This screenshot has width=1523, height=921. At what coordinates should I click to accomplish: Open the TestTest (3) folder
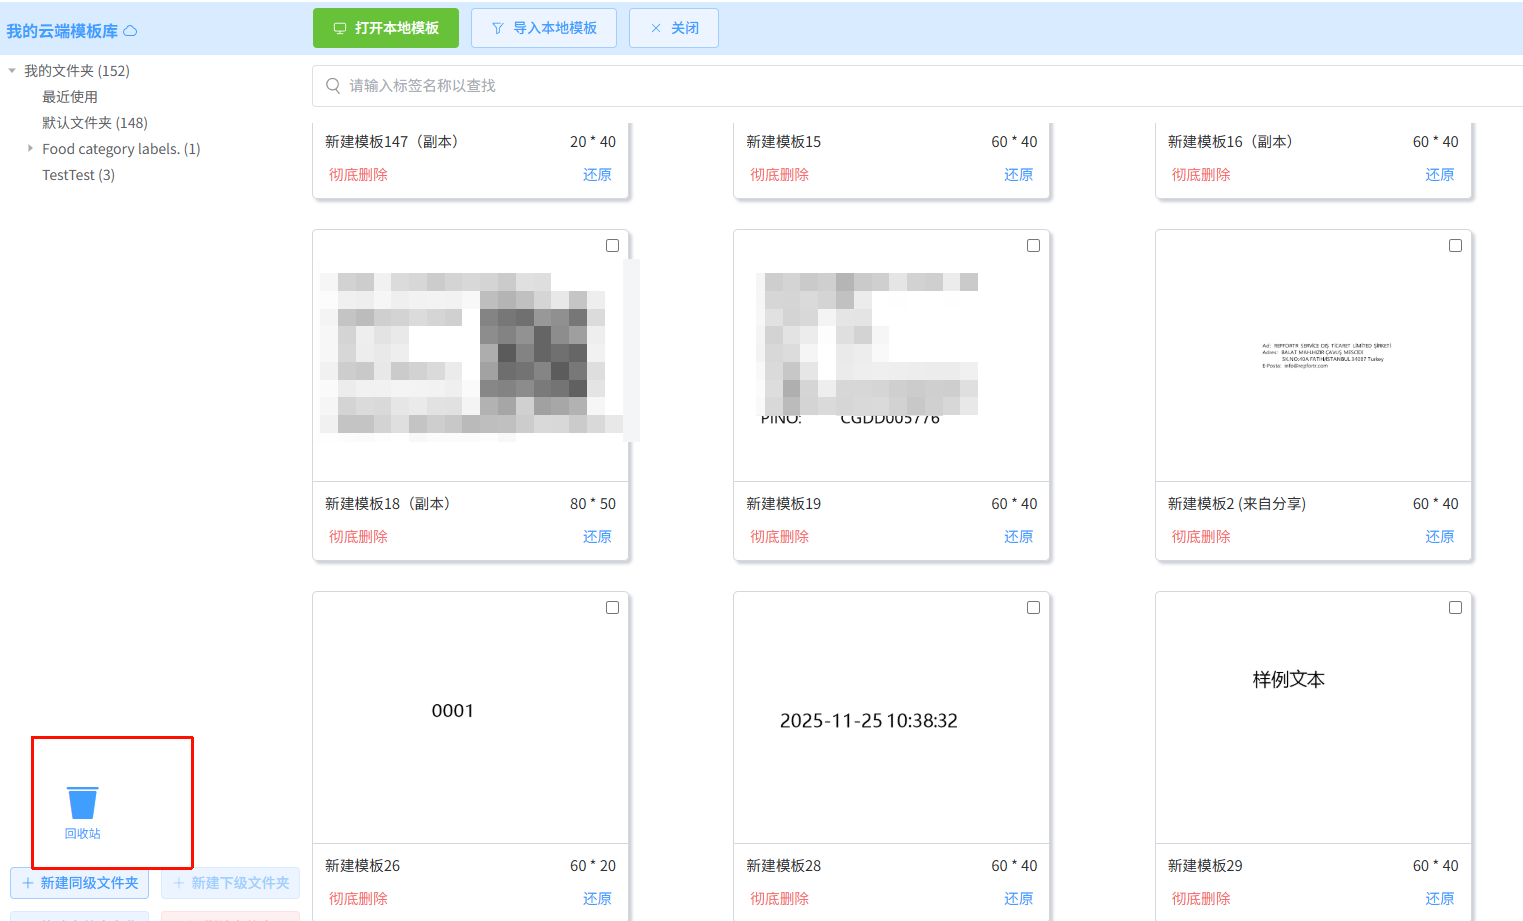tap(78, 175)
